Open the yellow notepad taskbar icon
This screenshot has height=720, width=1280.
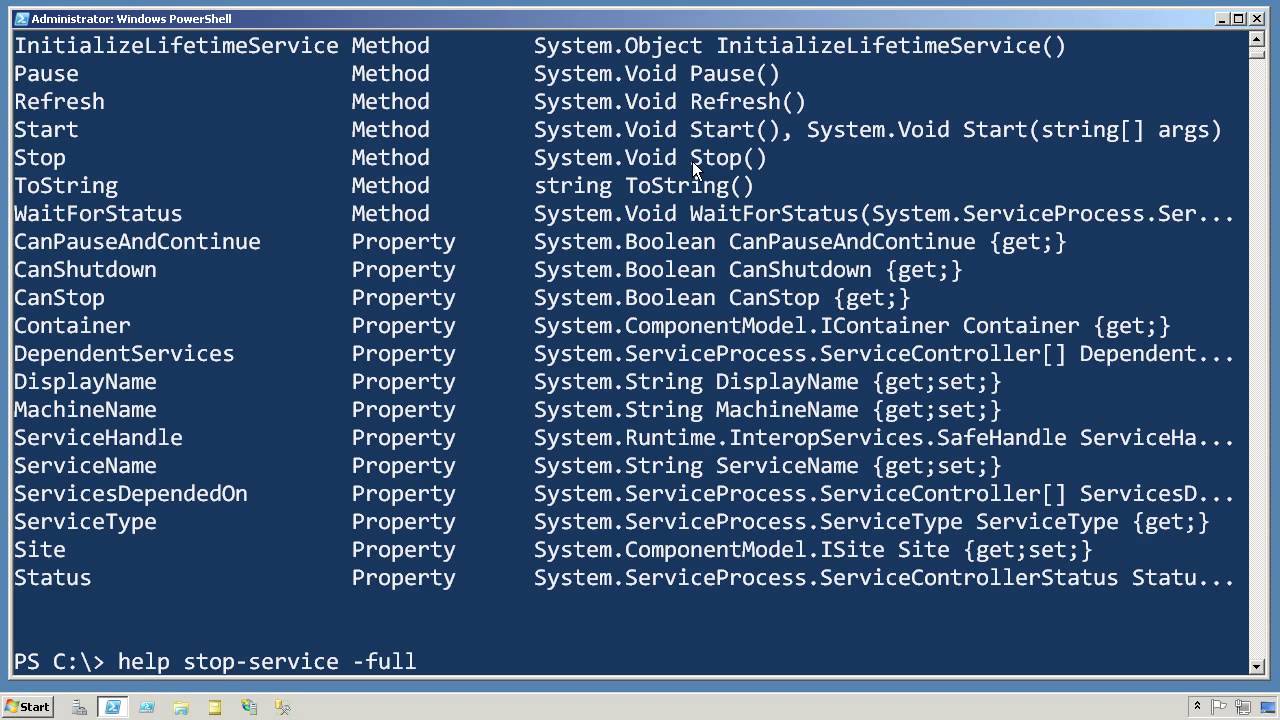(x=215, y=707)
